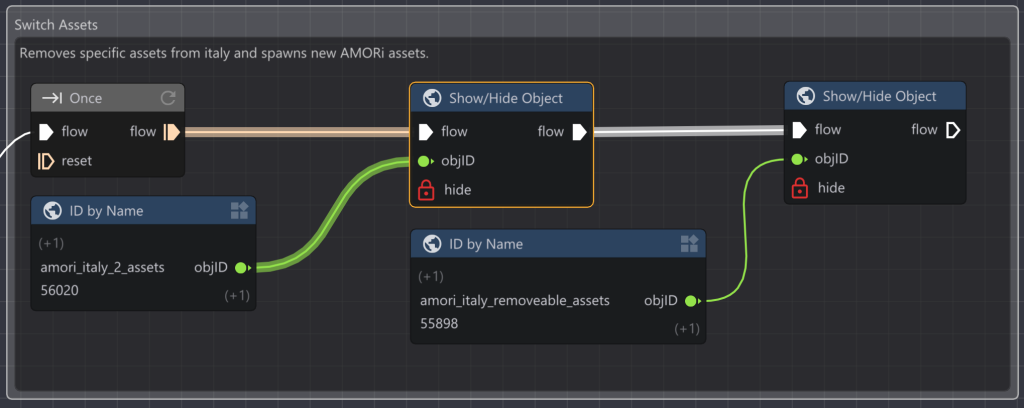This screenshot has height=408, width=1024.
Task: Click globe icon on second Show/Hide Object node
Action: (806, 97)
